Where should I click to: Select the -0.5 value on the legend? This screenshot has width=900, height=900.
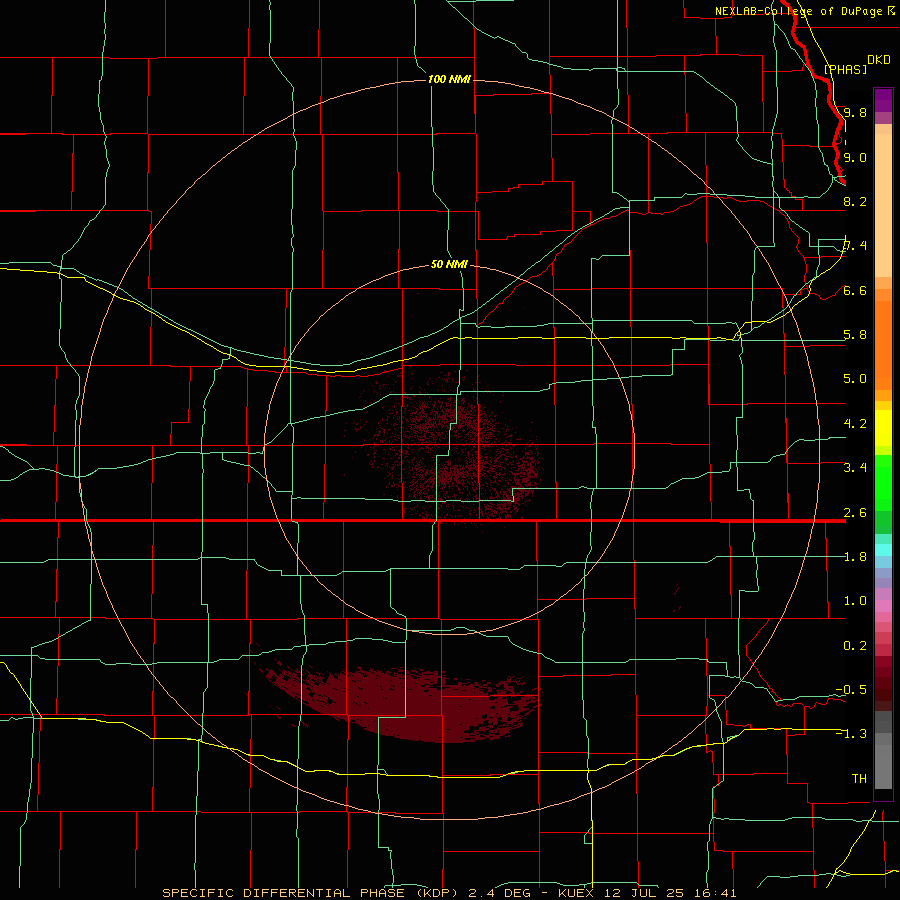click(851, 689)
